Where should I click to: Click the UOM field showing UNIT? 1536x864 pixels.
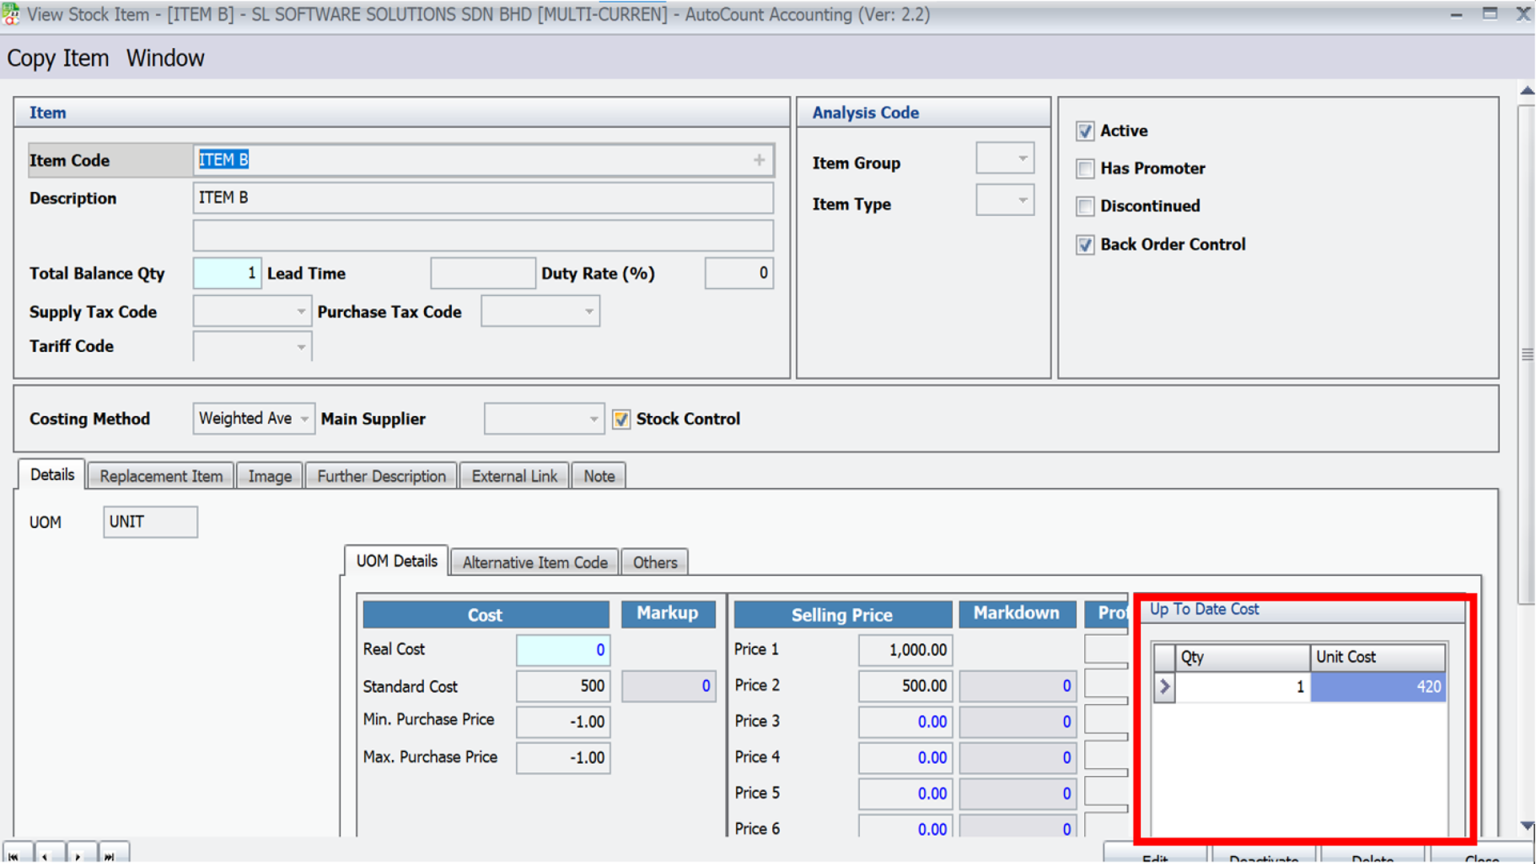pyautogui.click(x=150, y=522)
